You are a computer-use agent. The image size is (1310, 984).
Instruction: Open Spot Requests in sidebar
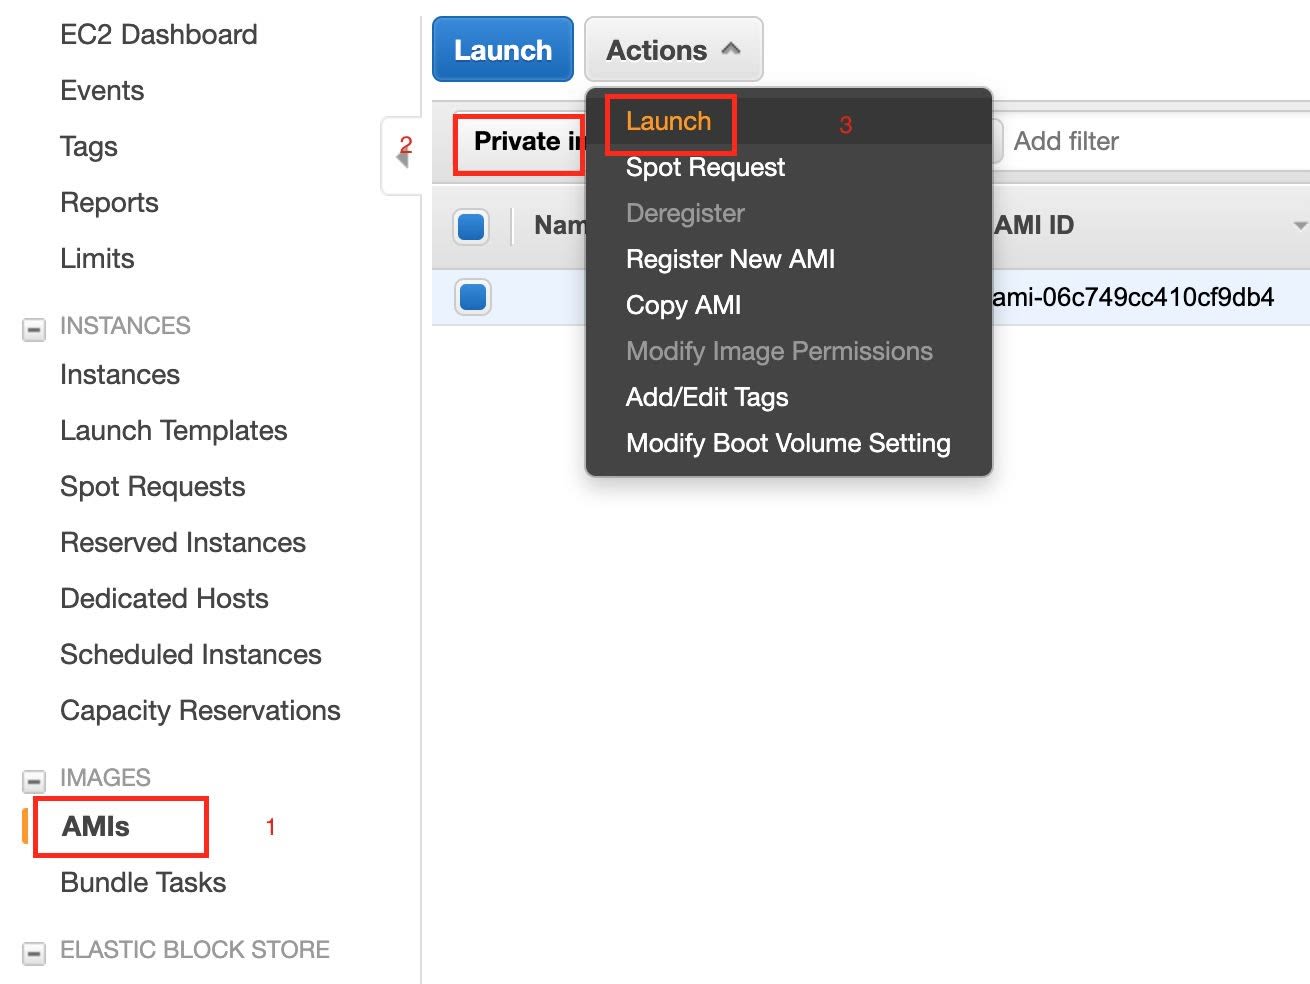pyautogui.click(x=153, y=487)
